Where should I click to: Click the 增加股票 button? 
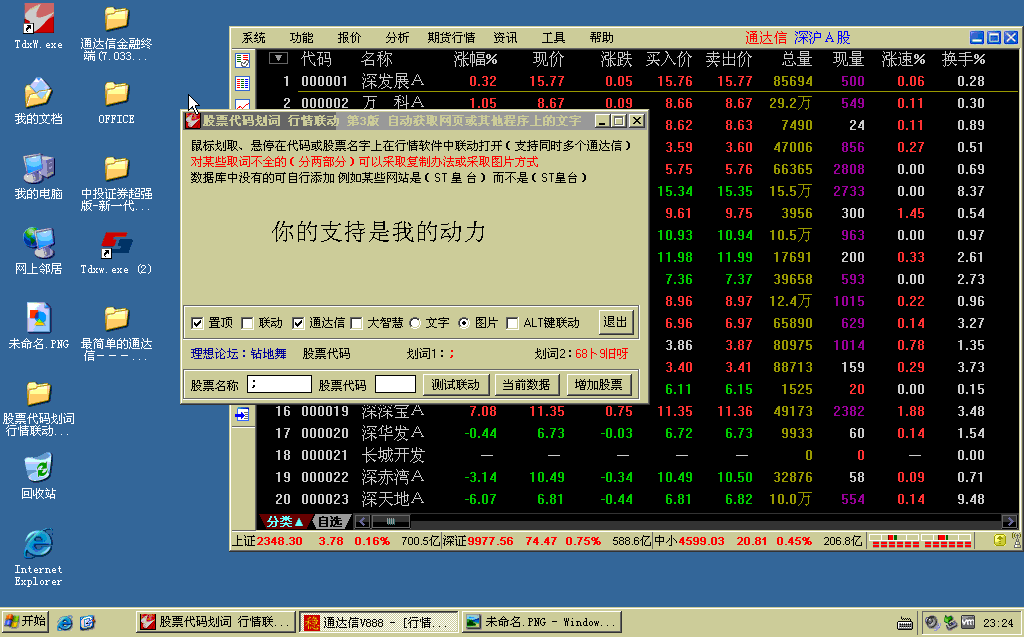coord(598,385)
